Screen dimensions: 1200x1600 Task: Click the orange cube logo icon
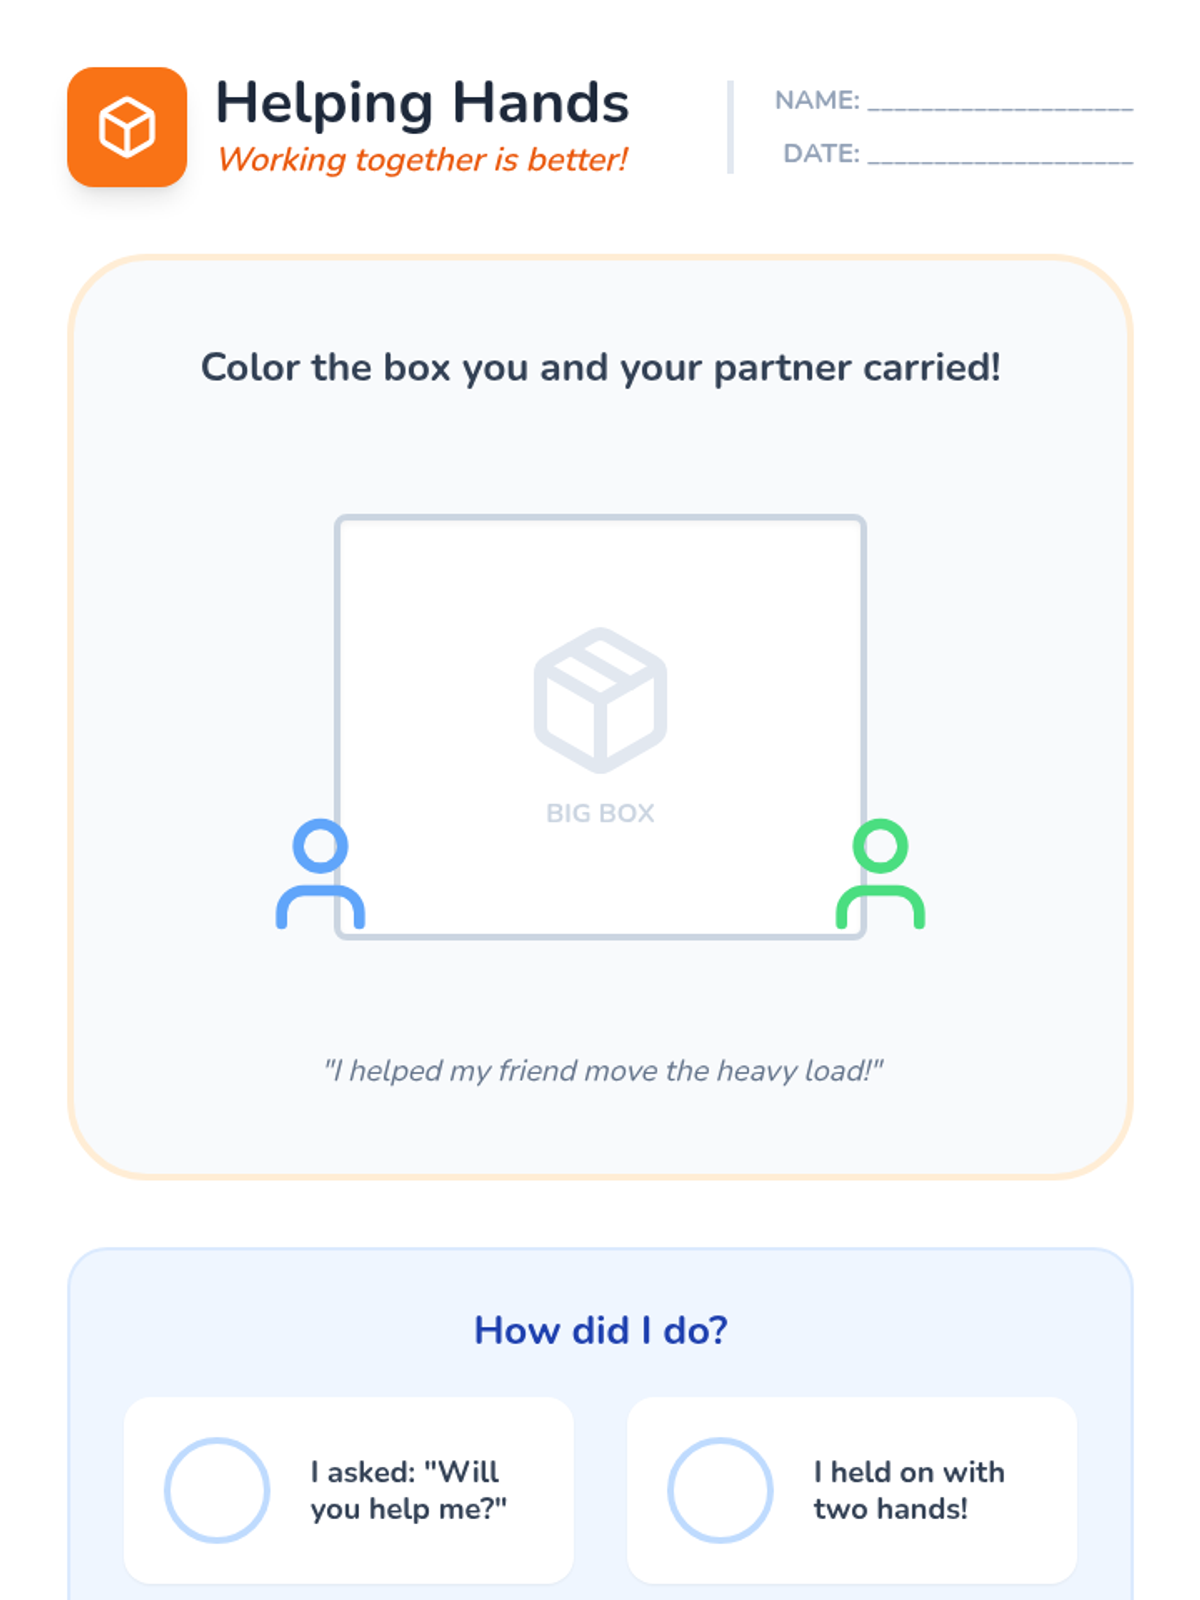pyautogui.click(x=127, y=127)
